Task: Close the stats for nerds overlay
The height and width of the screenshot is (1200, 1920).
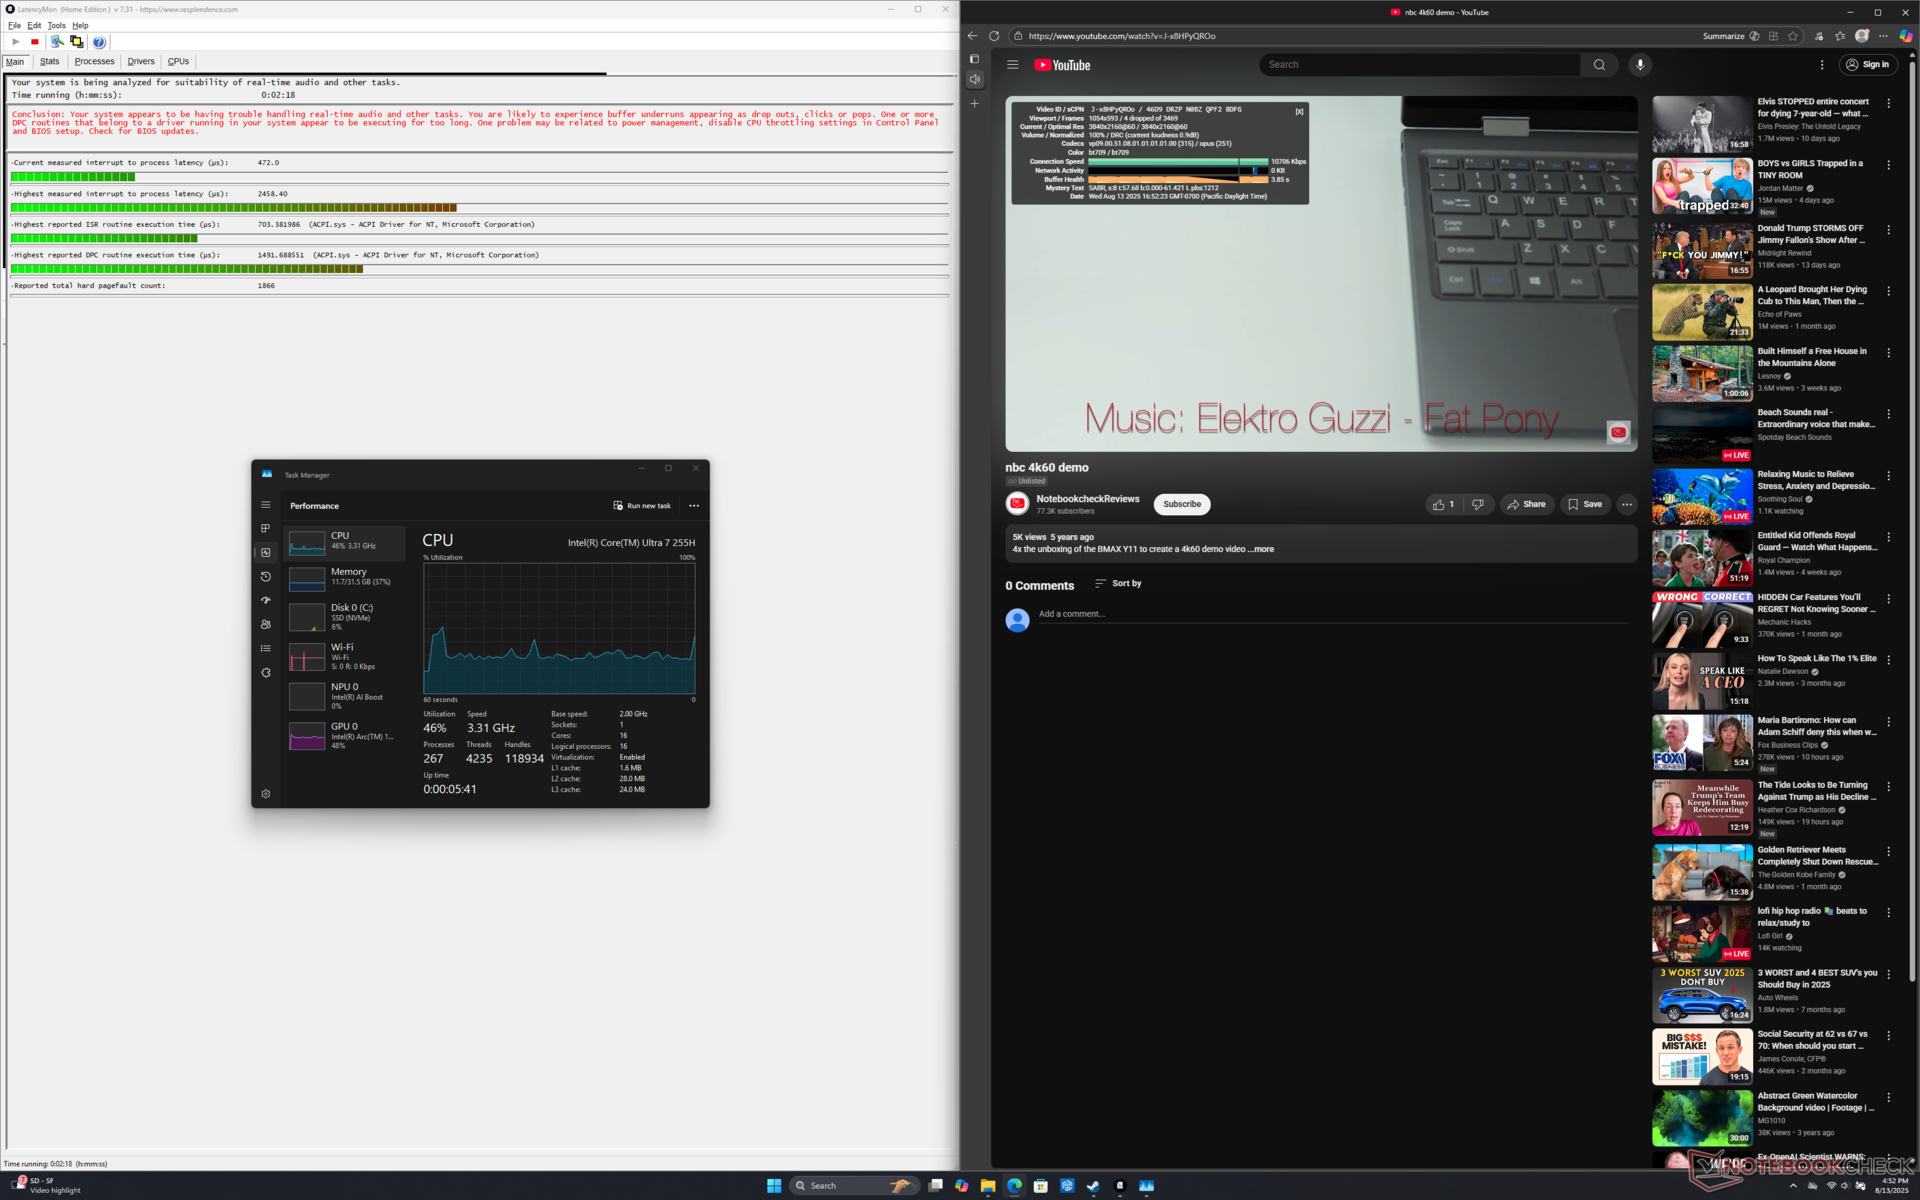Action: tap(1299, 111)
